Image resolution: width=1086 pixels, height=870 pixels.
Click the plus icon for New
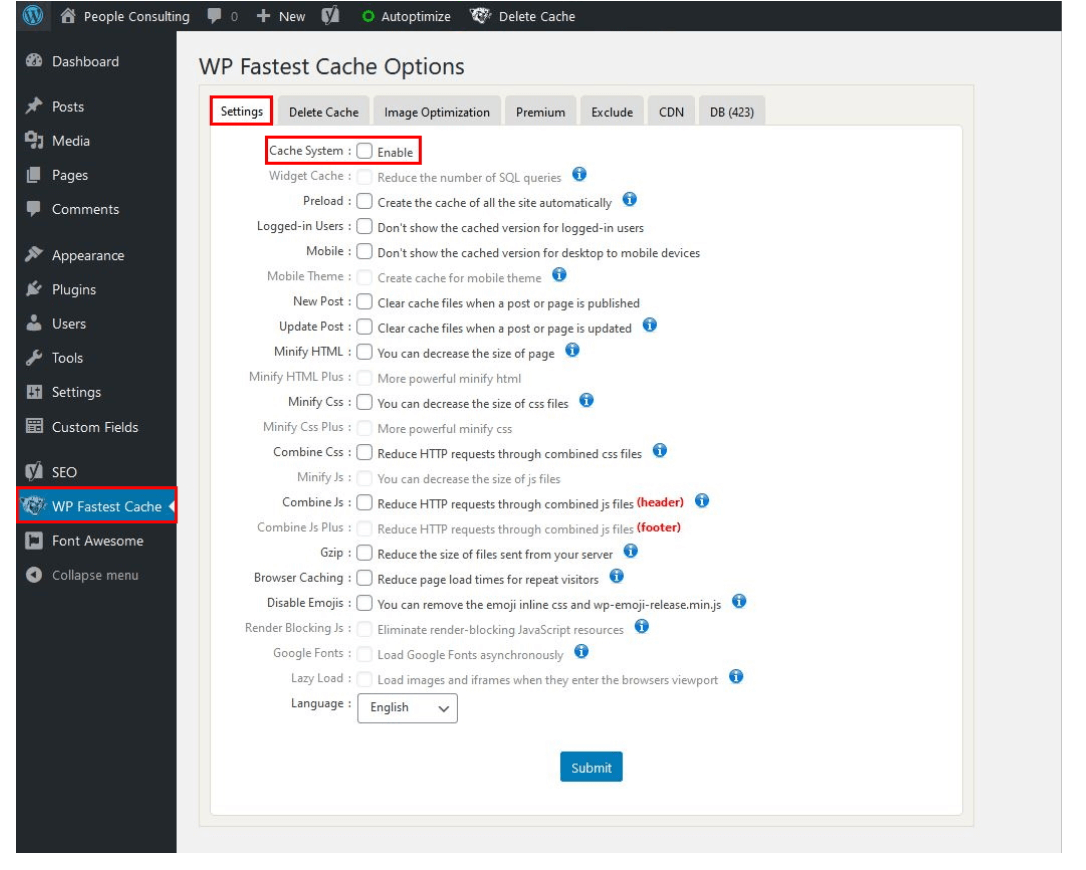[x=263, y=15]
